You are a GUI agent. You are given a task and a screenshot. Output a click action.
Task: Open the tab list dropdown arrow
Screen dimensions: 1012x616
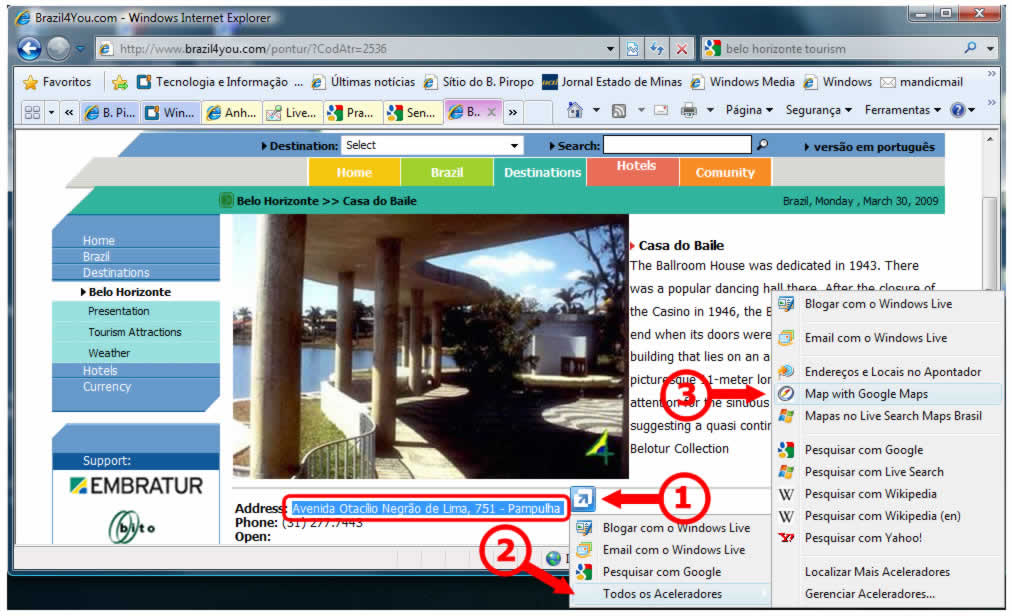(x=51, y=112)
